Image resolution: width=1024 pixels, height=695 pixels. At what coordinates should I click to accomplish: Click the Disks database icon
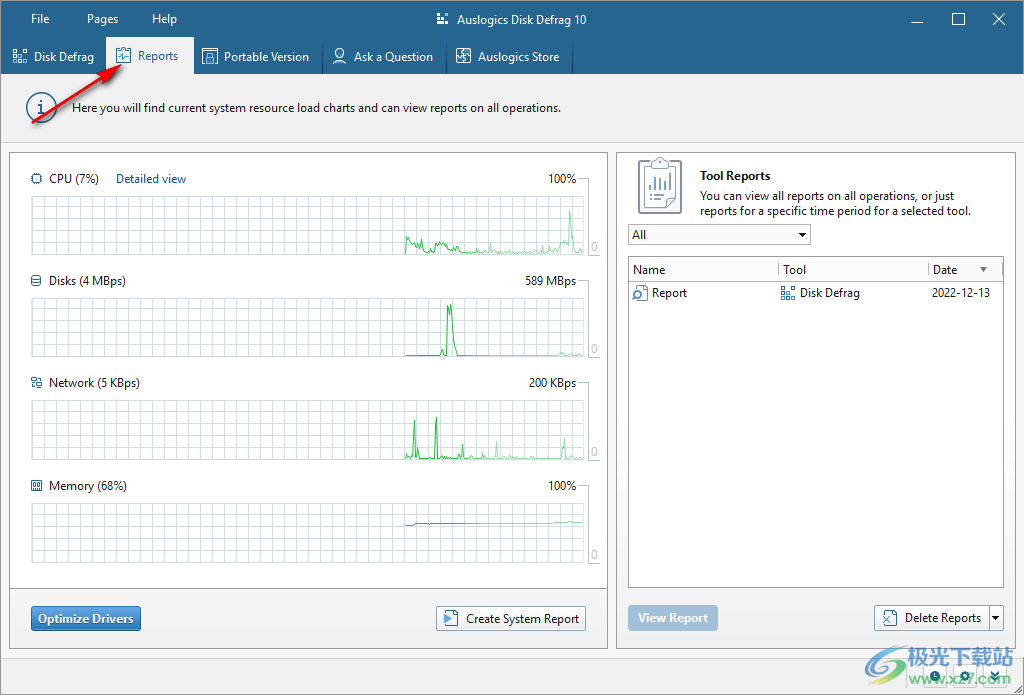click(x=36, y=281)
